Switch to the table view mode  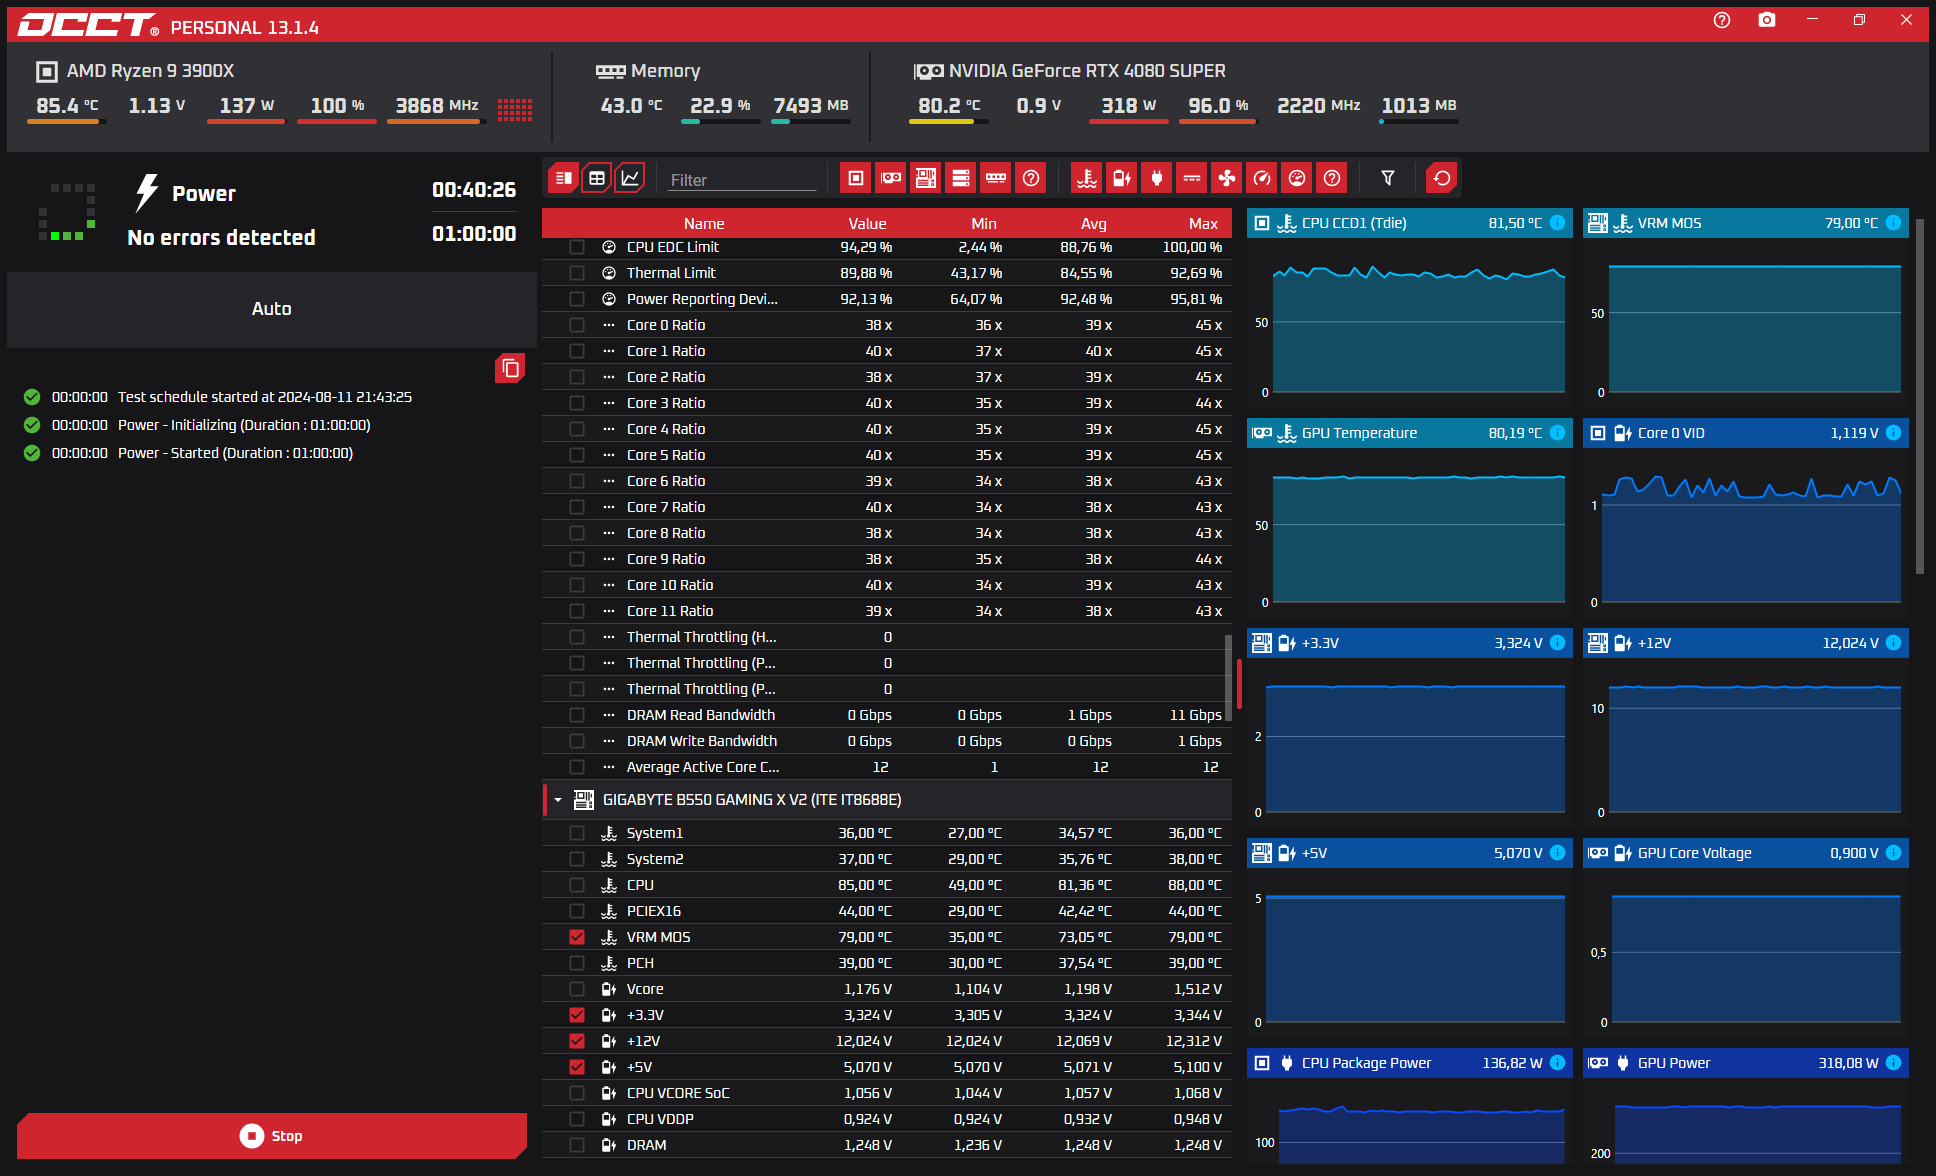[x=597, y=178]
